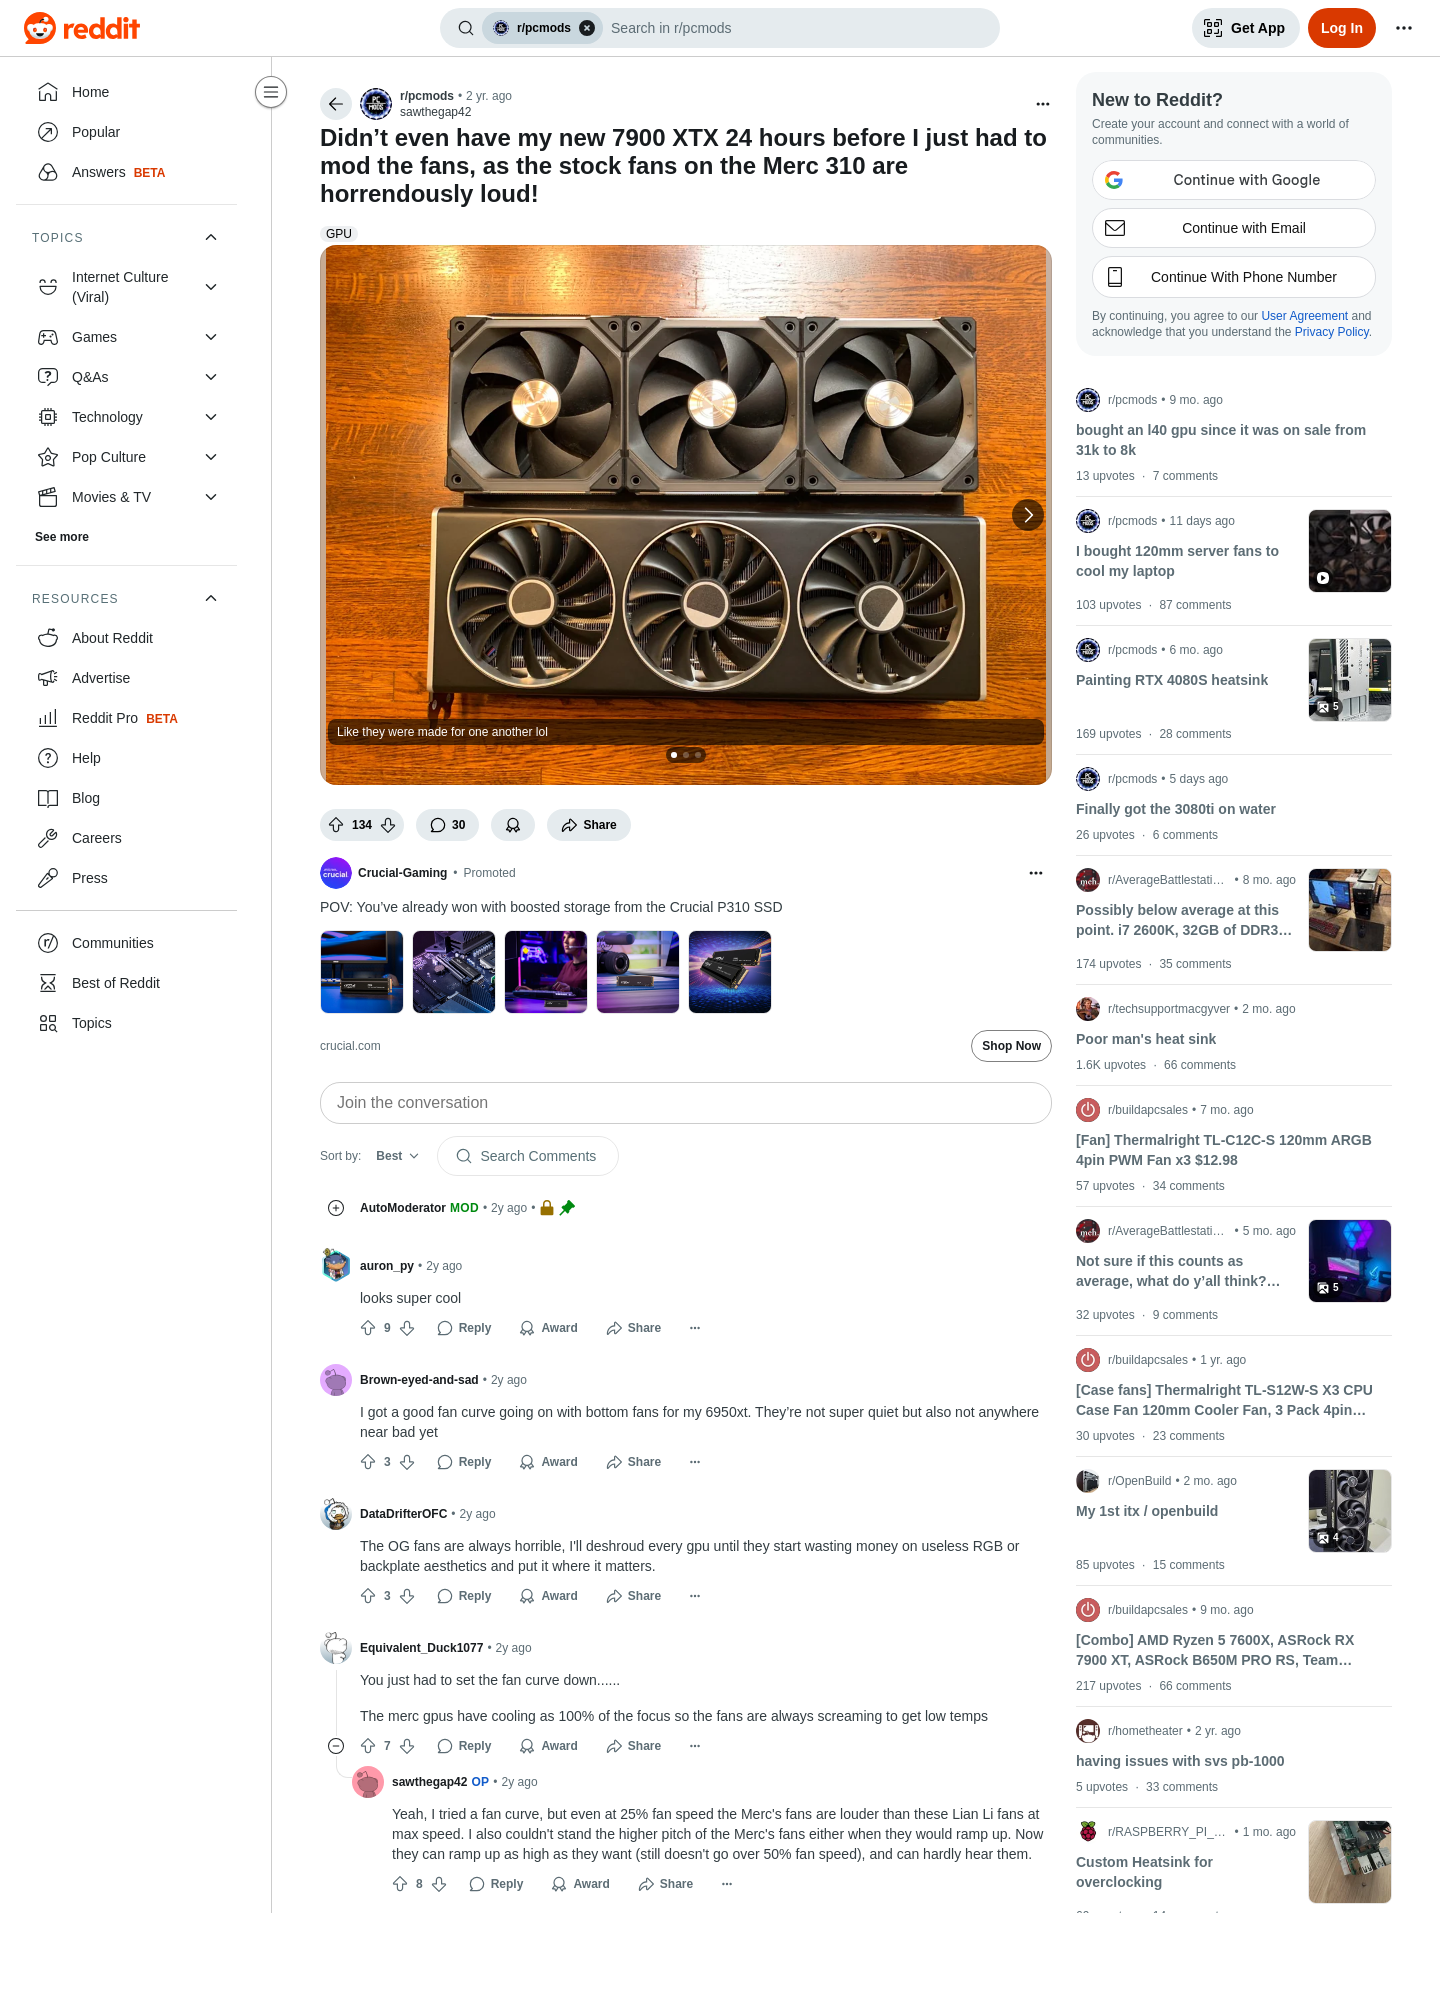Downvote the main post
1440x2000 pixels.
(x=388, y=825)
